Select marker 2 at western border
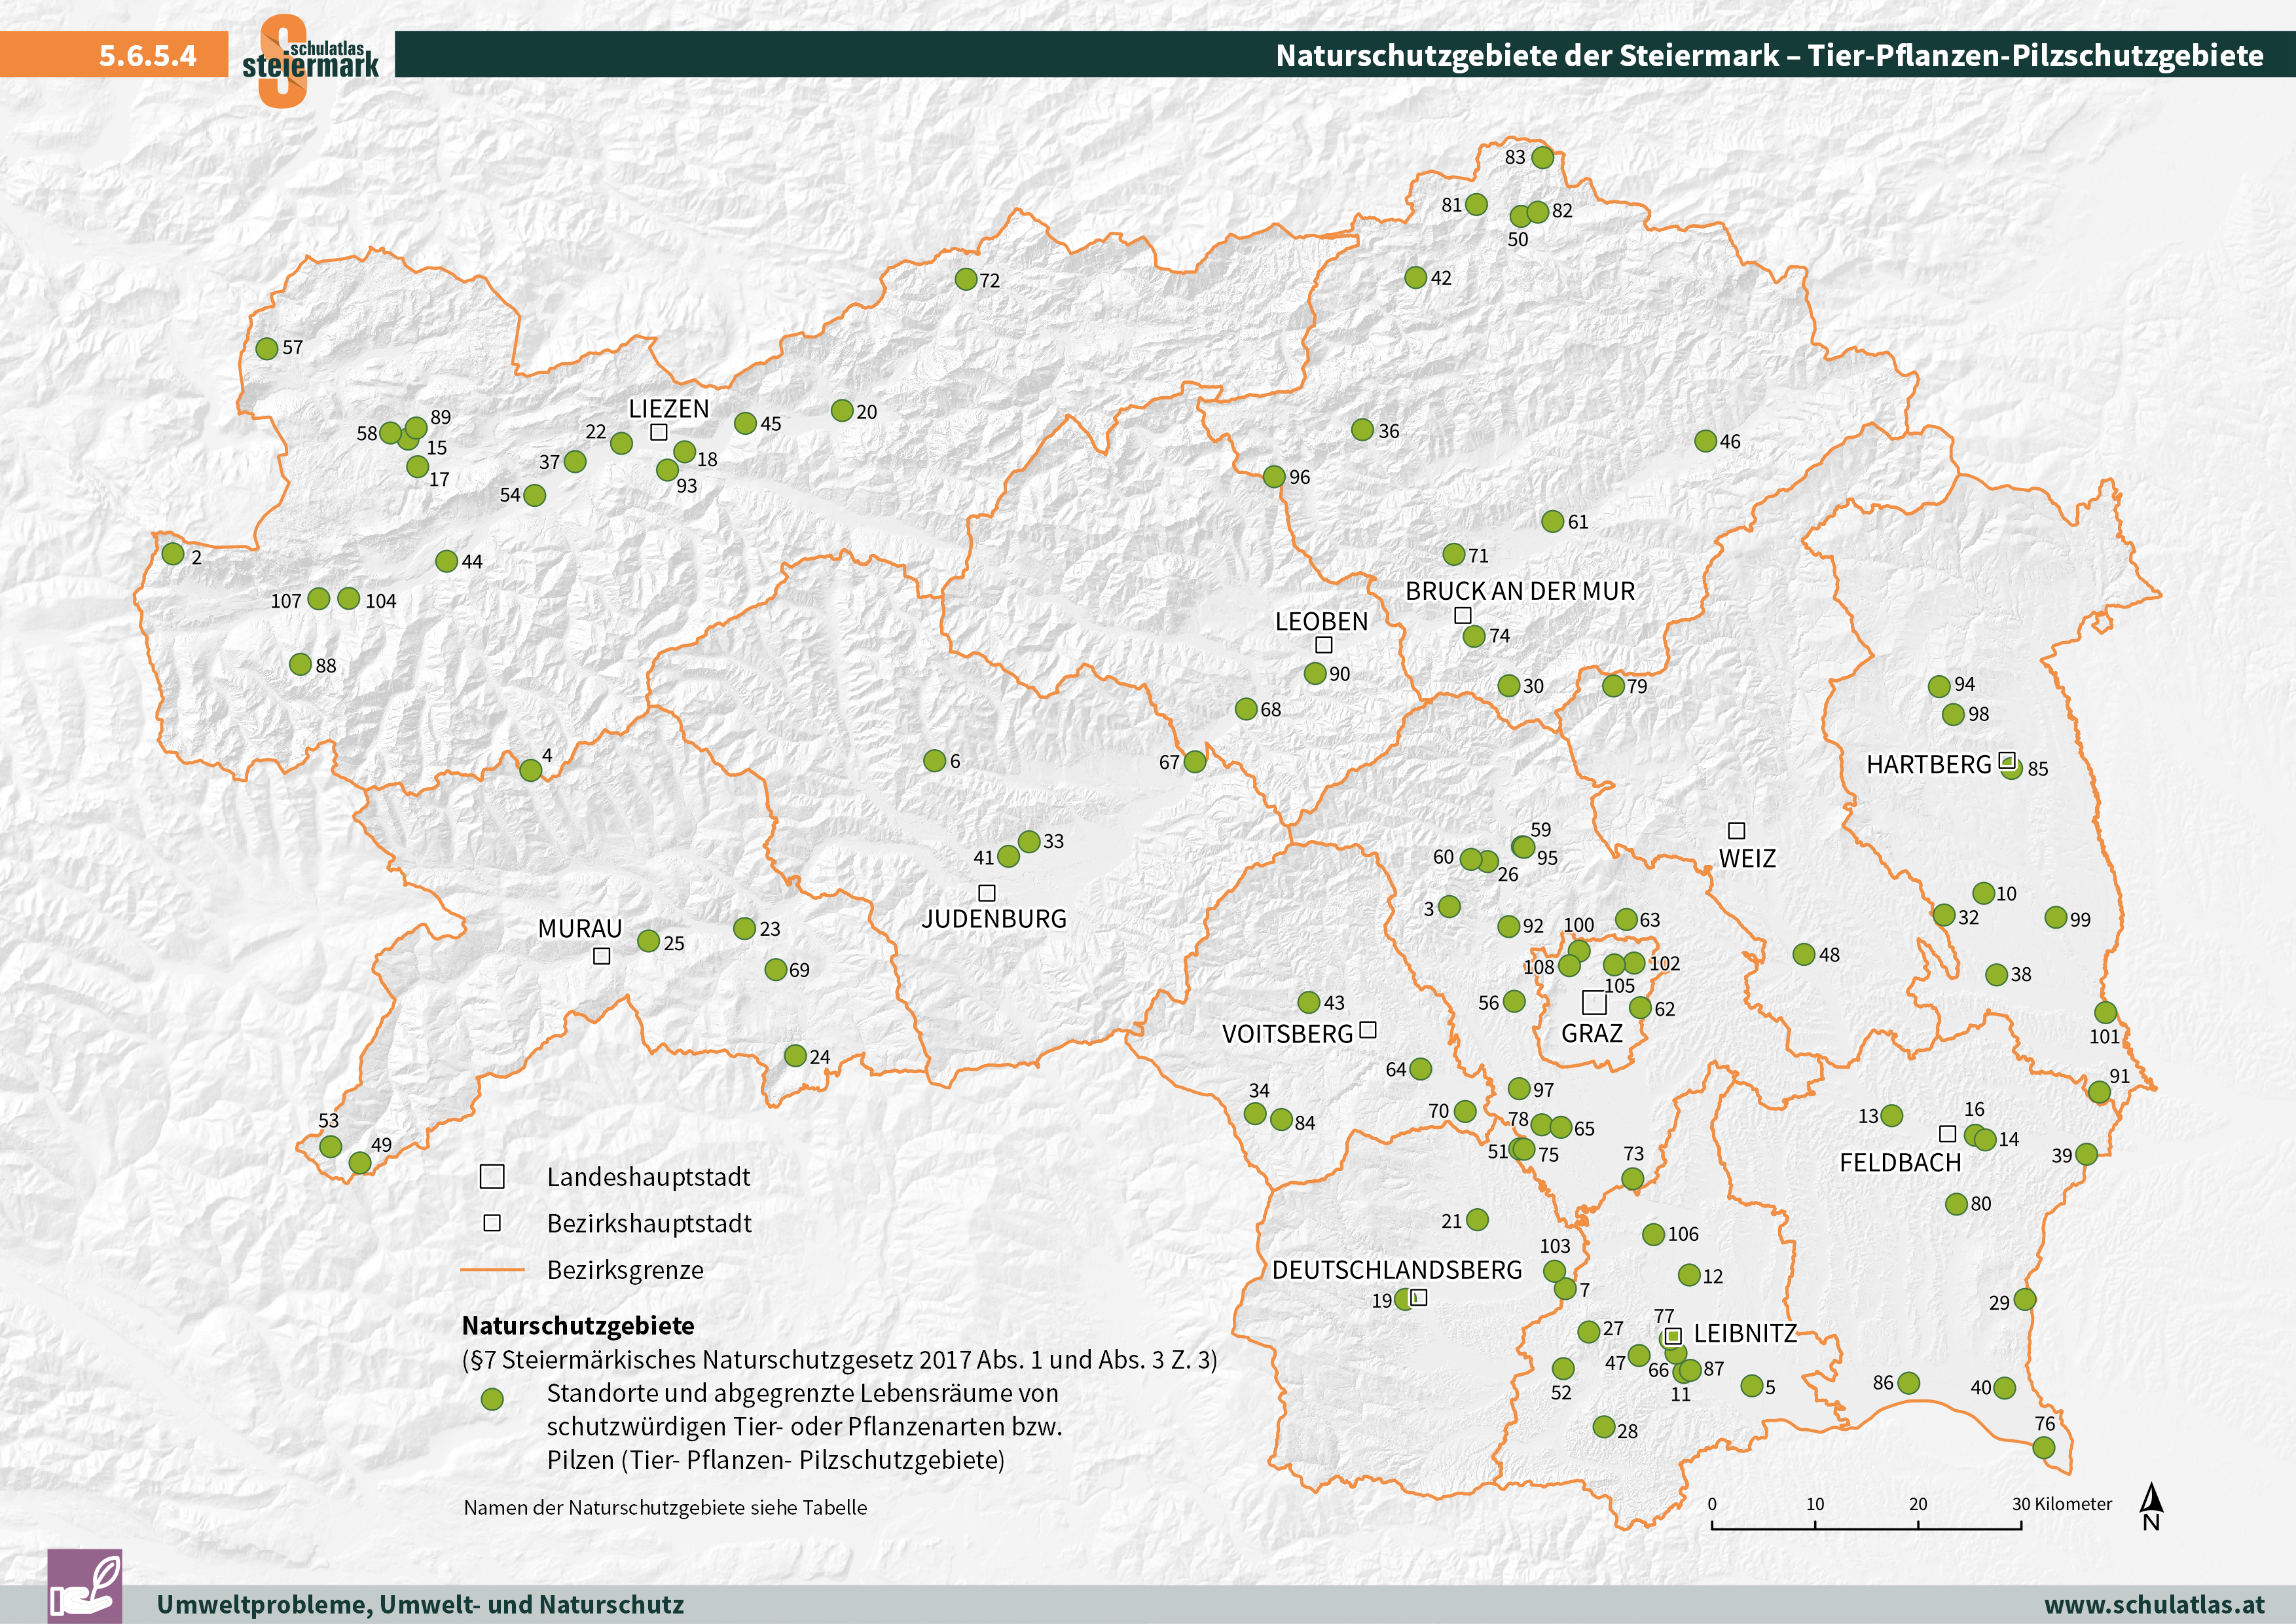 173,553
